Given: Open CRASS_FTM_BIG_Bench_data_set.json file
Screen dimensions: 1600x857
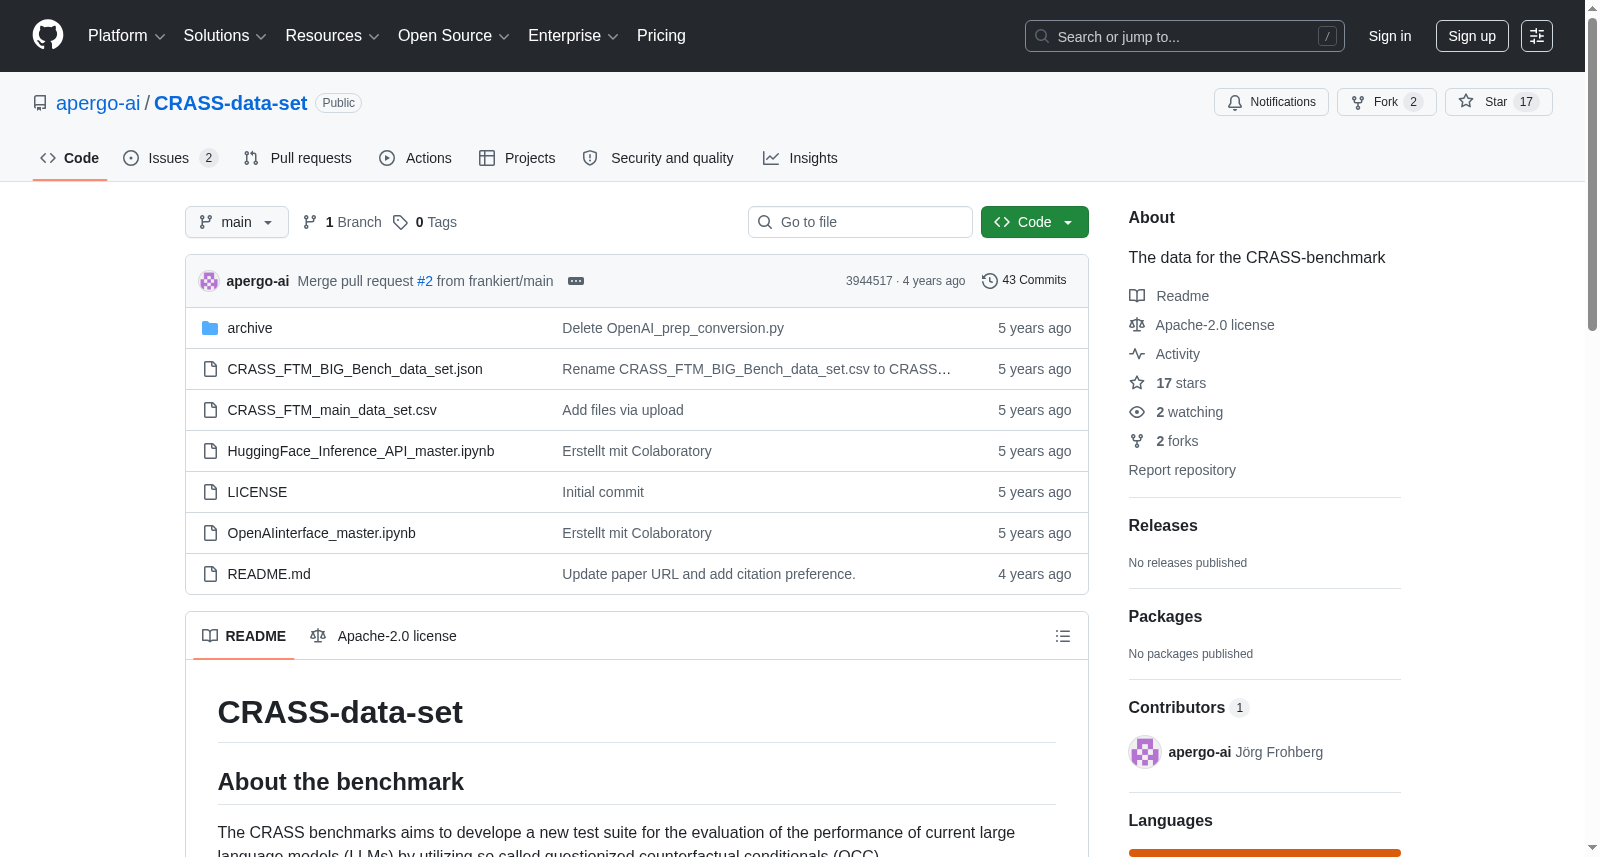Looking at the screenshot, I should (x=355, y=369).
